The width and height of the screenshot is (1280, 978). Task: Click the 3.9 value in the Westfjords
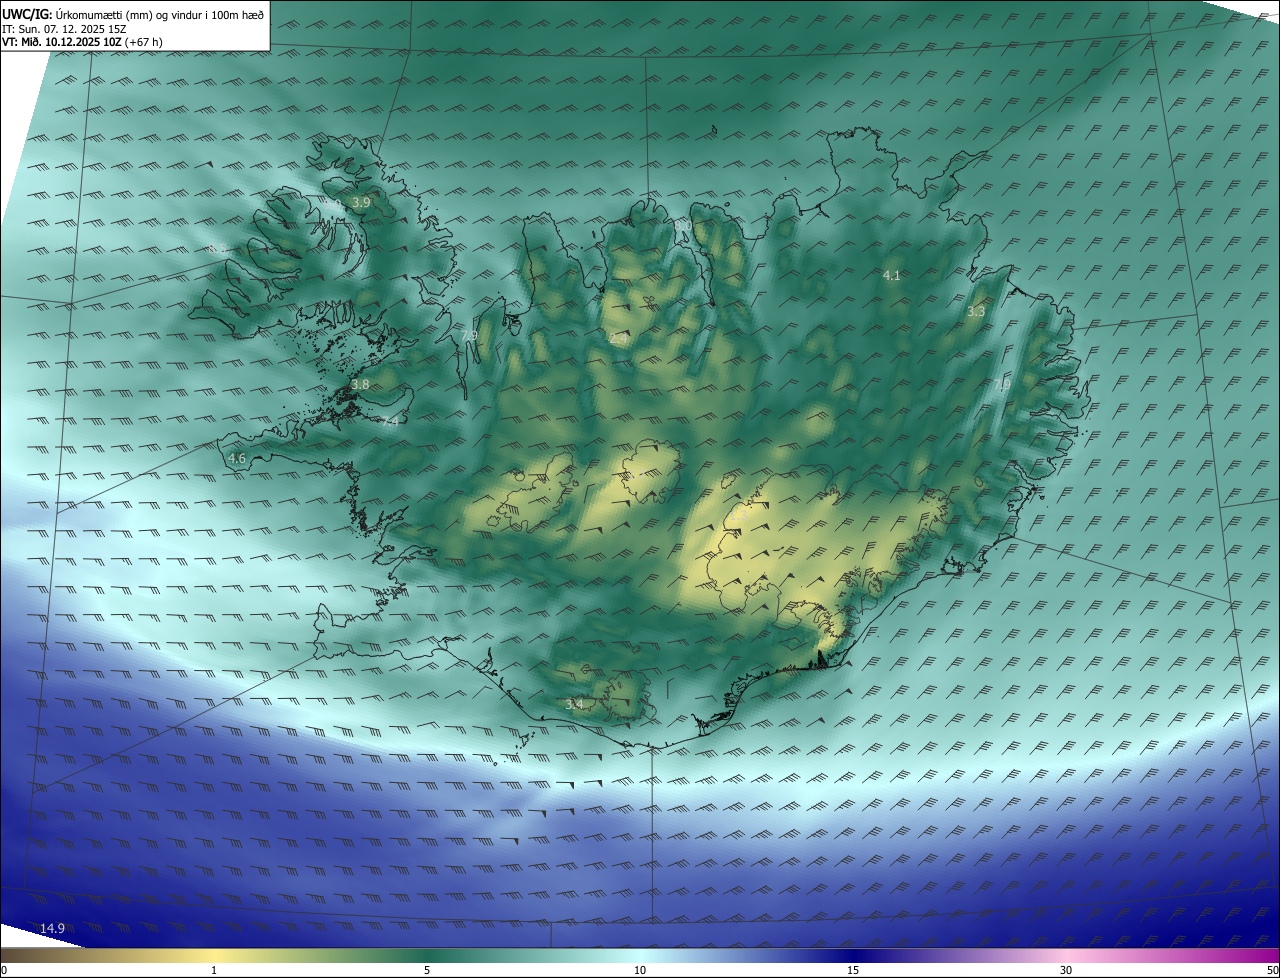pos(361,202)
